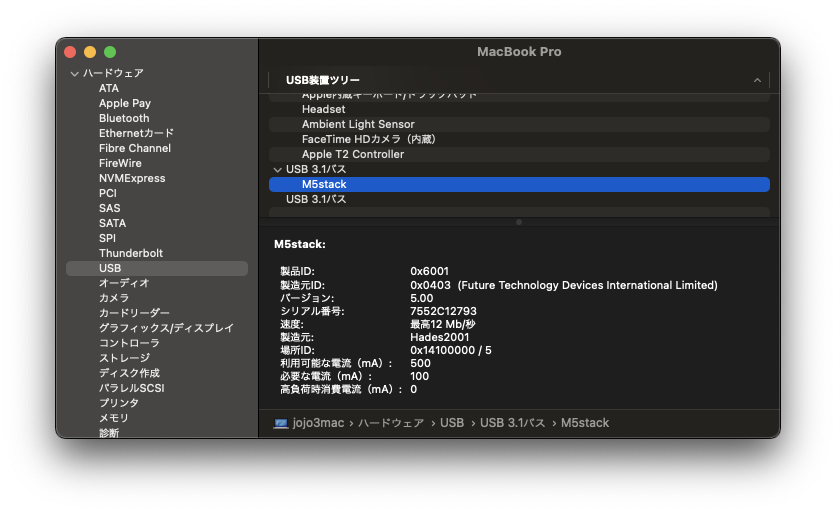Click the 製造元ID value 0x0403
Image resolution: width=836 pixels, height=512 pixels.
430,285
